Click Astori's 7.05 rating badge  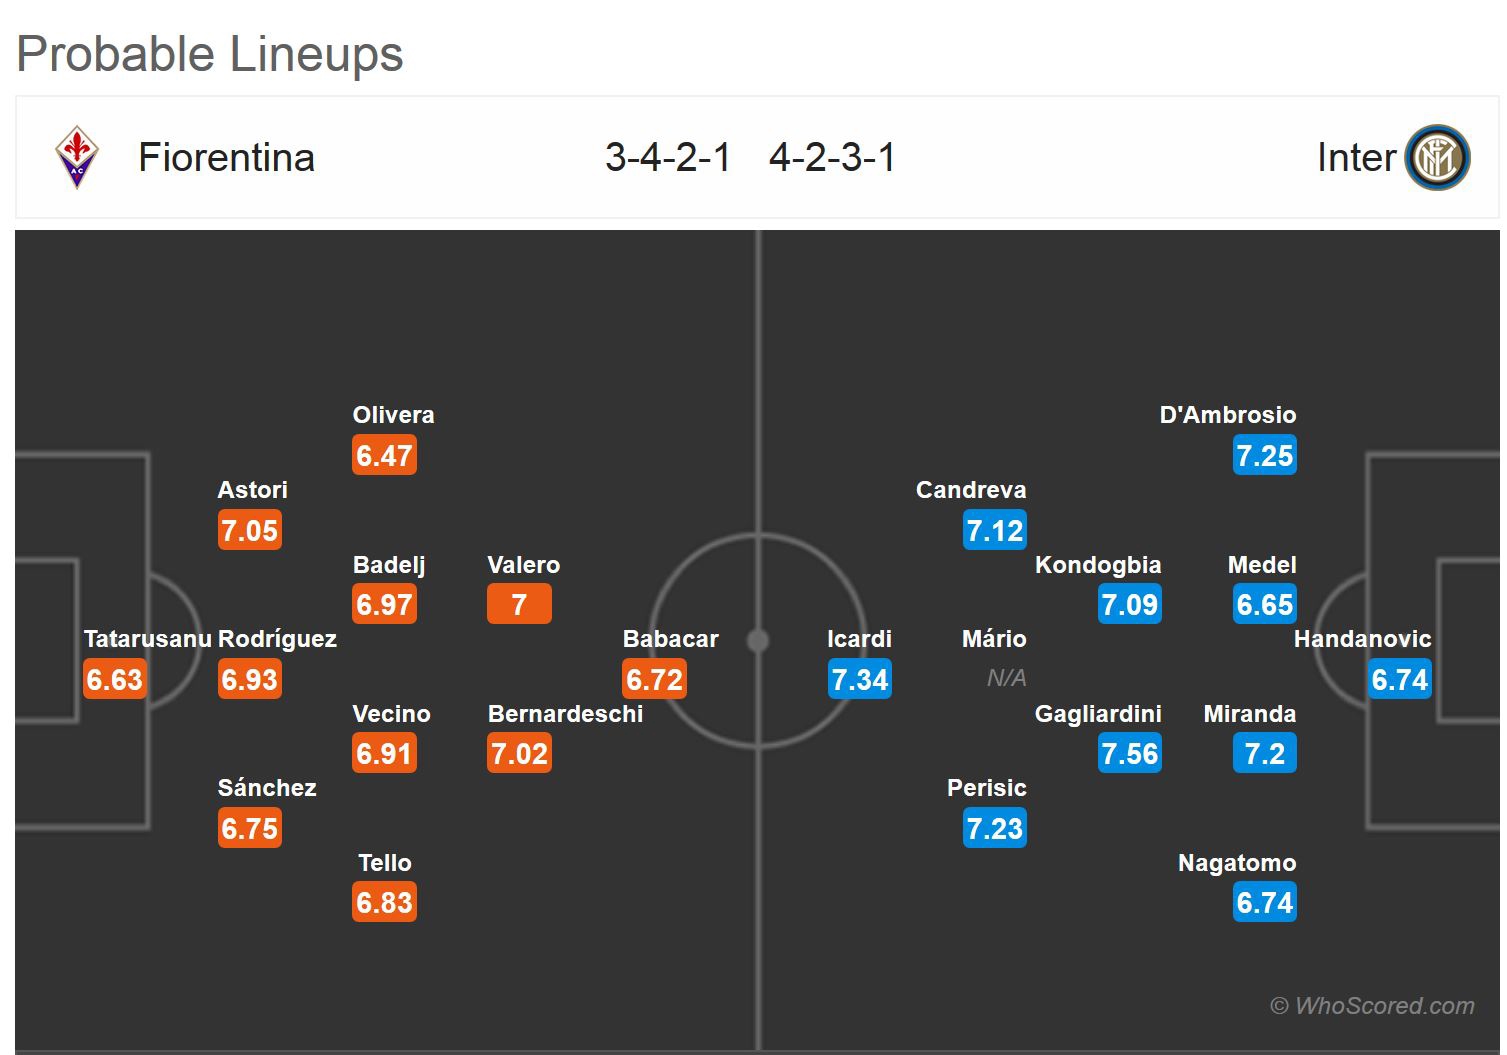pyautogui.click(x=249, y=531)
